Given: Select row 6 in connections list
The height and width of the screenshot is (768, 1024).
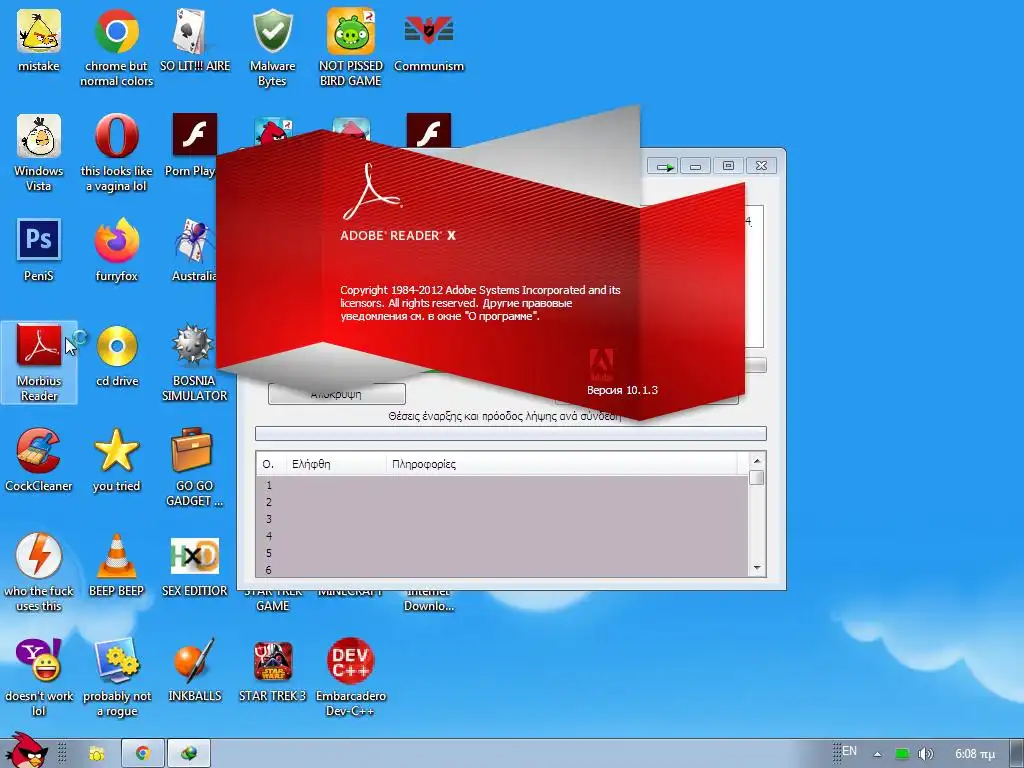Looking at the screenshot, I should 502,569.
